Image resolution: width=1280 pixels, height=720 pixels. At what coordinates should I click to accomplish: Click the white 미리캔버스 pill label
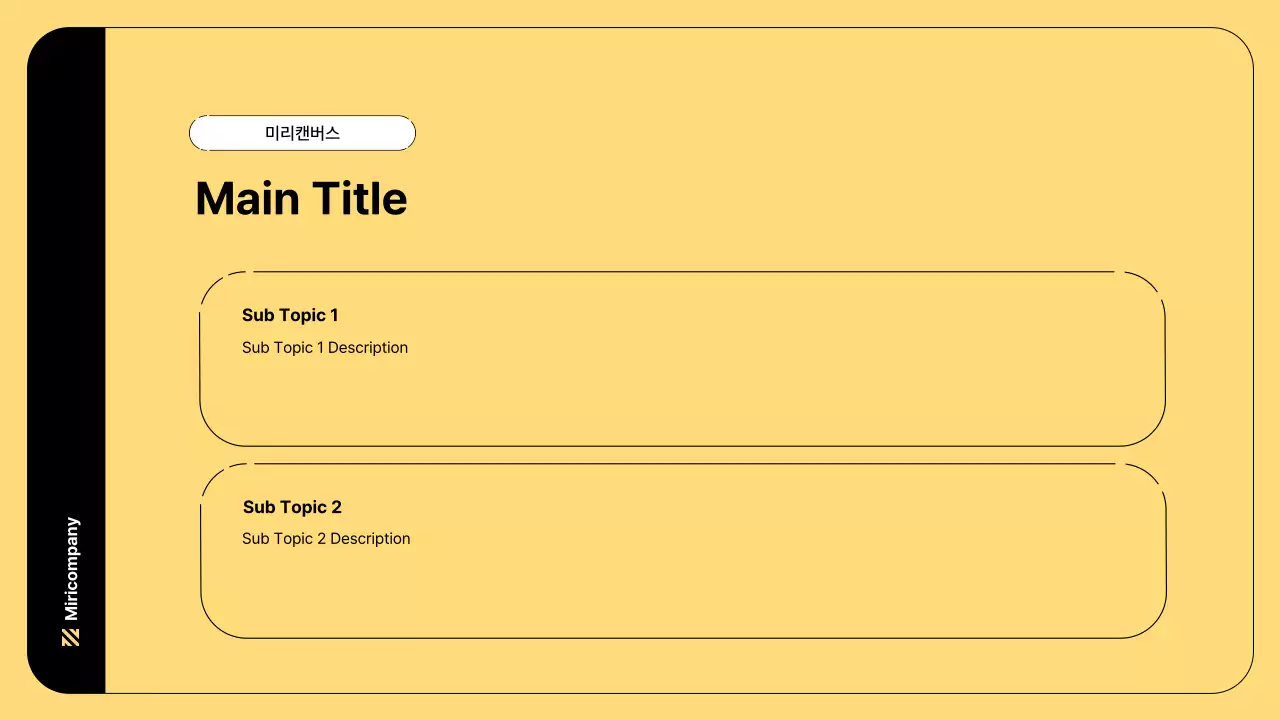pos(302,133)
